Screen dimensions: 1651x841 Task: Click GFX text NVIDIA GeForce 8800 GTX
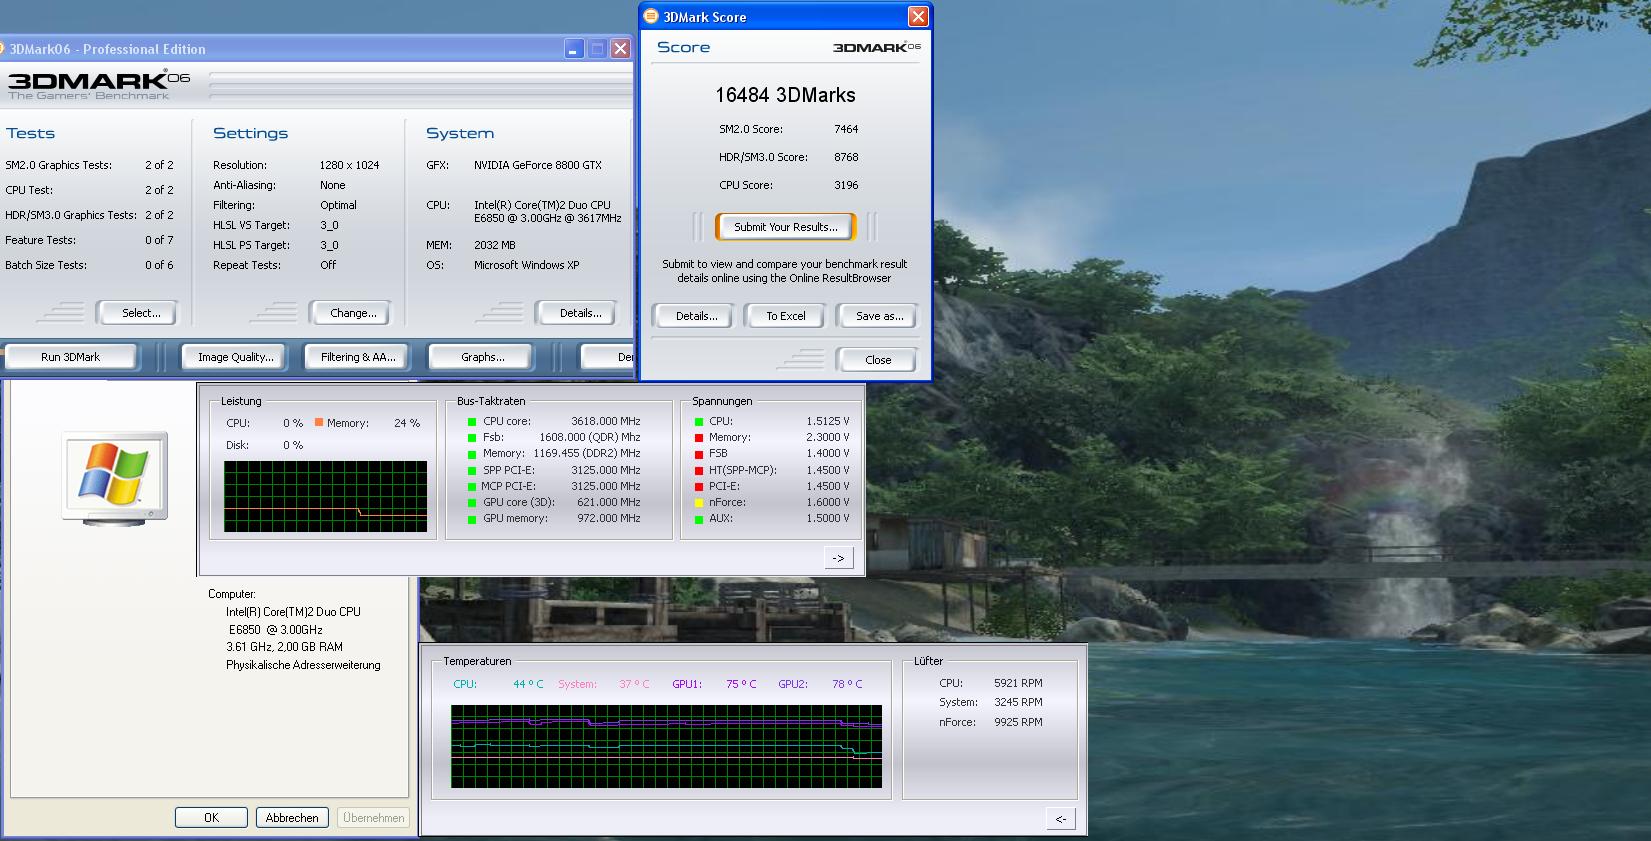click(x=538, y=165)
